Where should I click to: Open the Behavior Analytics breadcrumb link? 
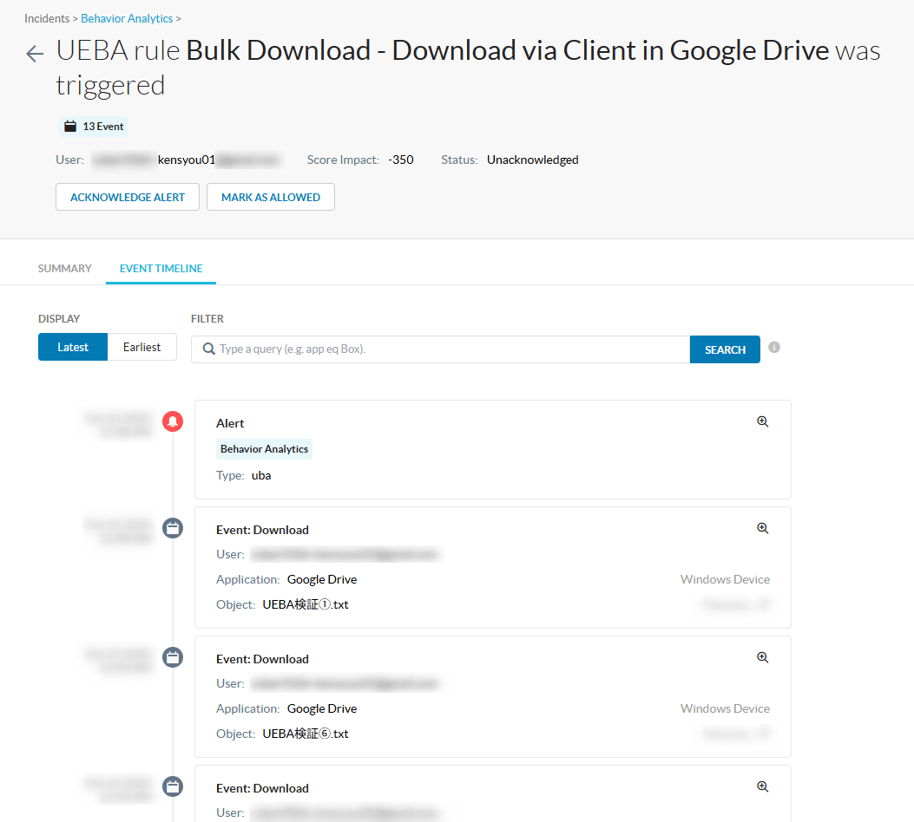(x=126, y=17)
